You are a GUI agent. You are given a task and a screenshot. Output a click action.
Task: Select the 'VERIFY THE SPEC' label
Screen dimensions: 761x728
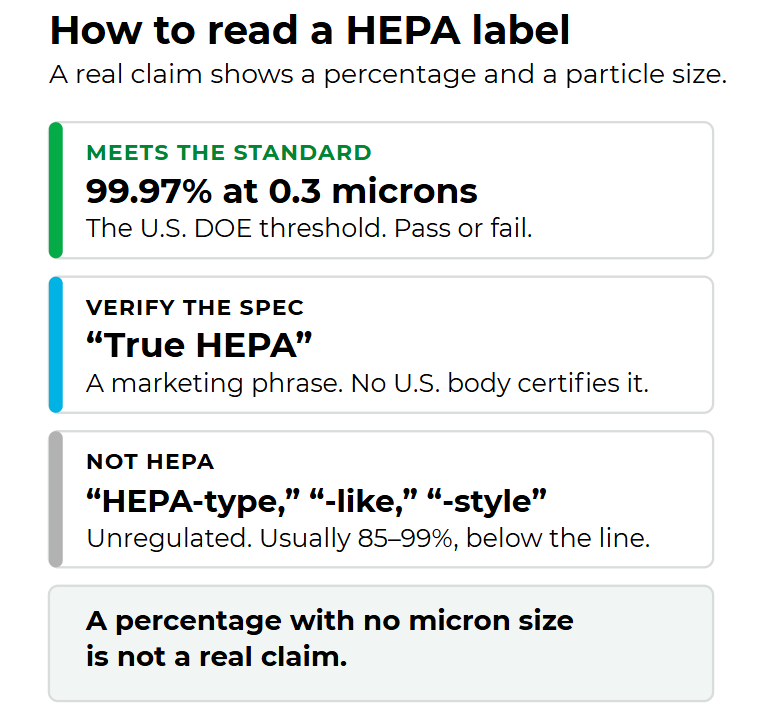tap(195, 308)
